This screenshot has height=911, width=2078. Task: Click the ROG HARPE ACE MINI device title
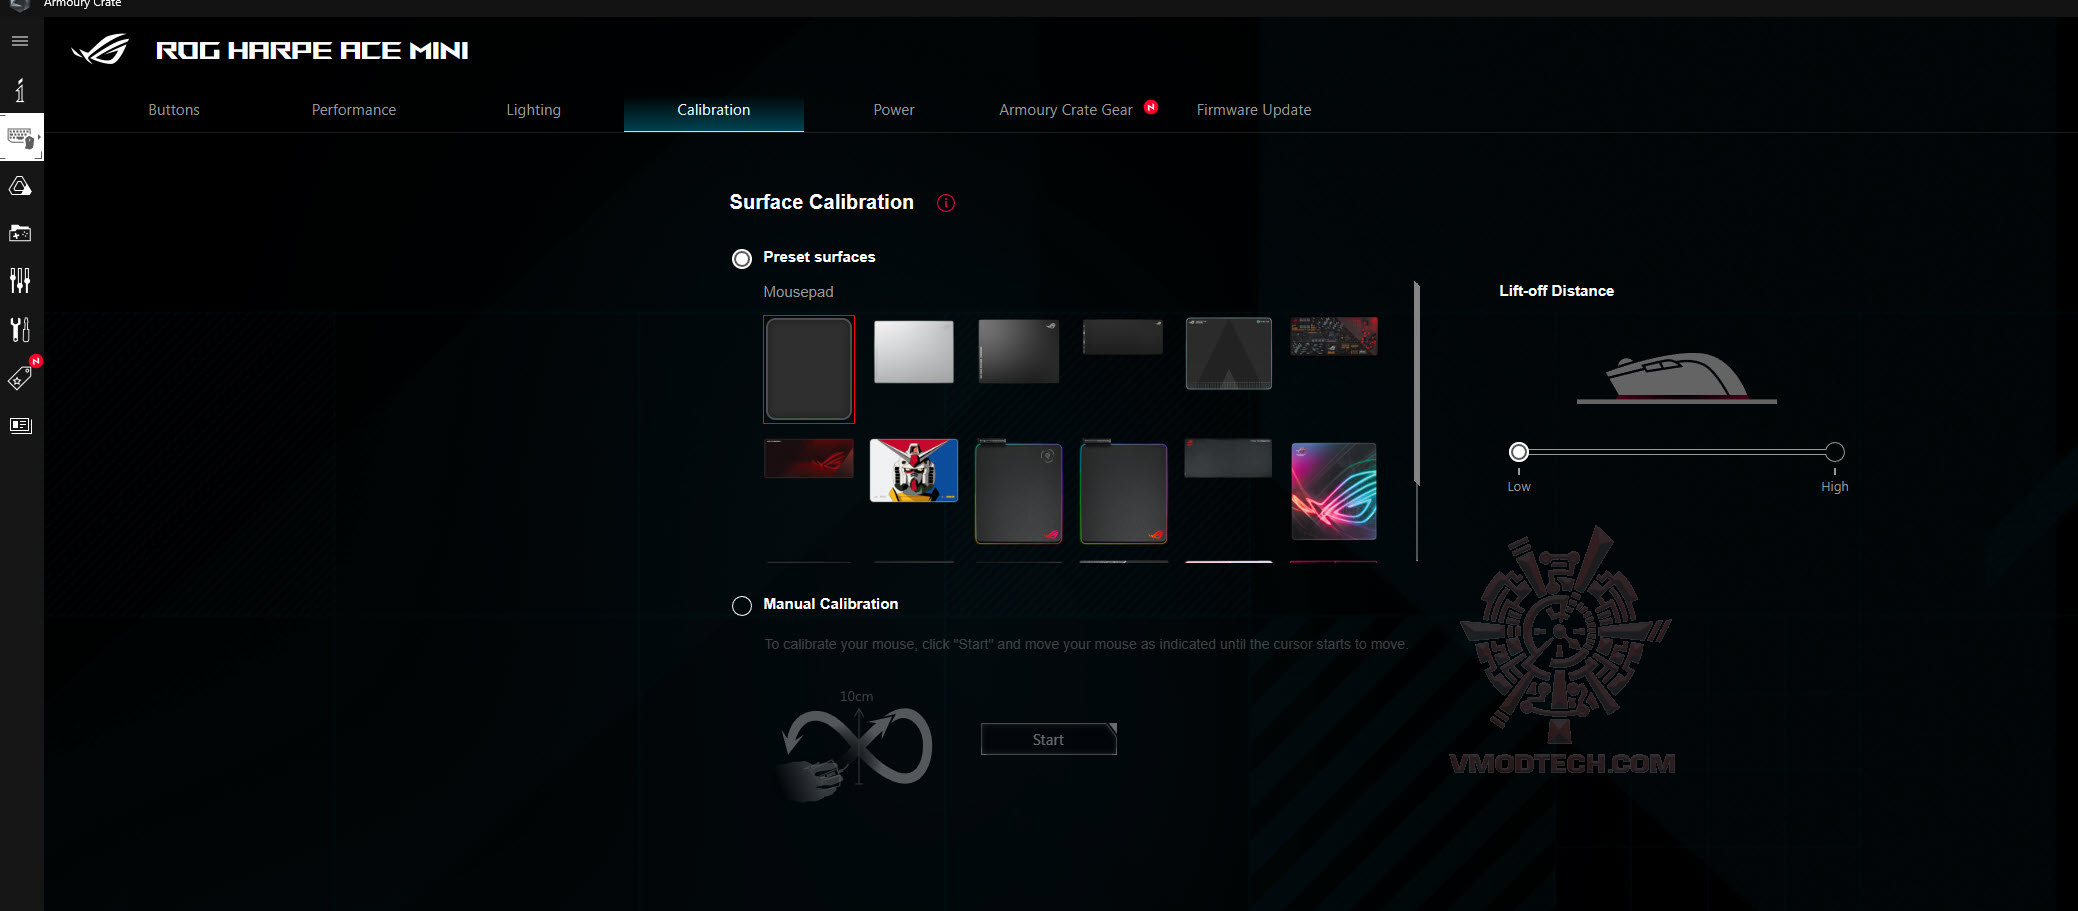tap(312, 50)
